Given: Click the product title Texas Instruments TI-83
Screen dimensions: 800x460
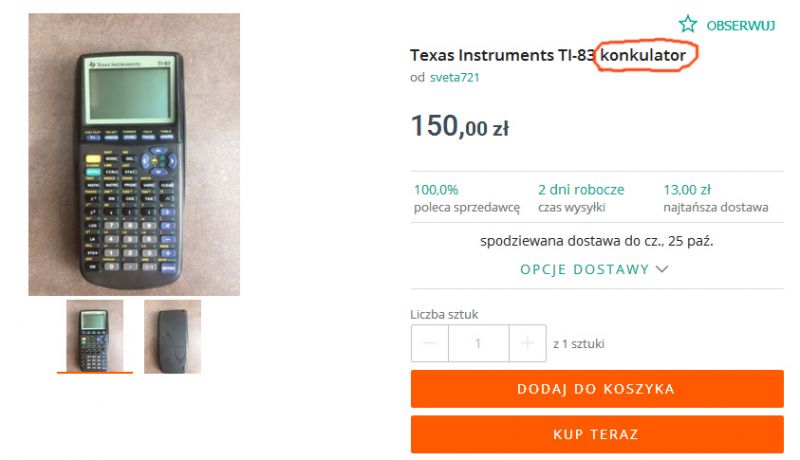Looking at the screenshot, I should point(503,55).
